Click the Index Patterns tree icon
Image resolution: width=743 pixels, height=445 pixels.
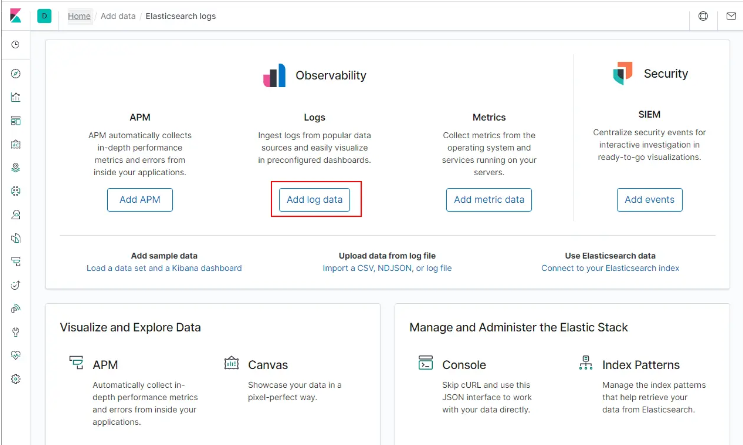click(x=586, y=363)
